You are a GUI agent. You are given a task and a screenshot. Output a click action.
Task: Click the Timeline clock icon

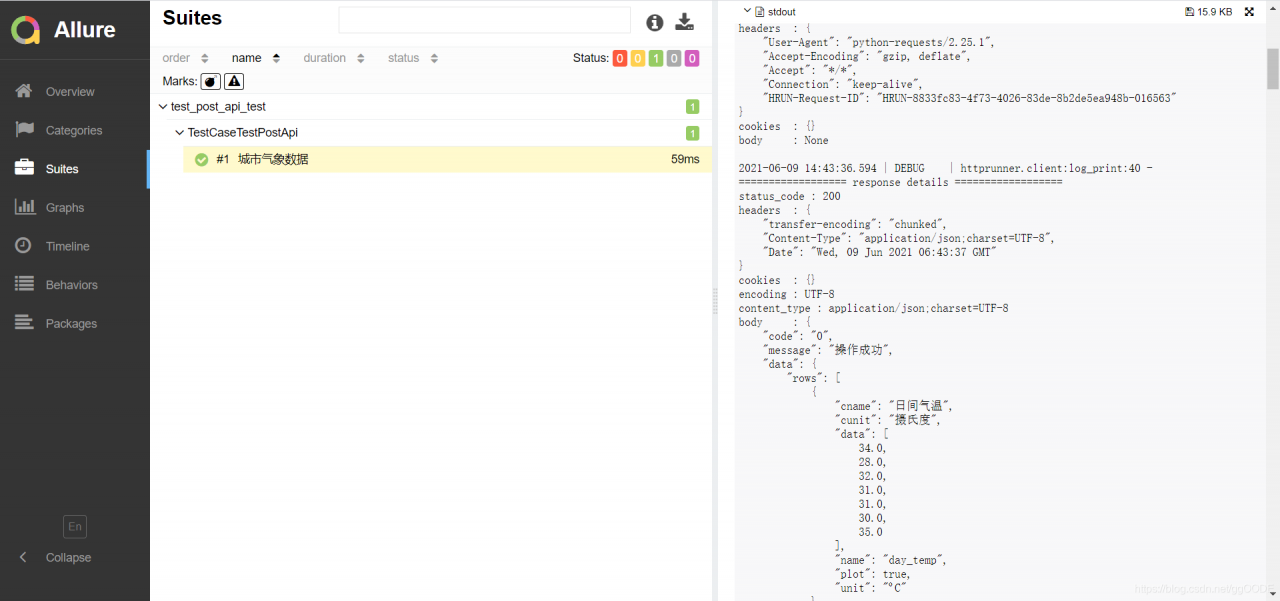(x=25, y=246)
